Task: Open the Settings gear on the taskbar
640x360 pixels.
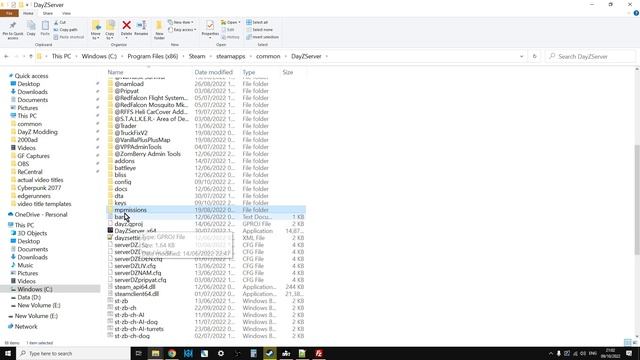Action: tap(221, 353)
